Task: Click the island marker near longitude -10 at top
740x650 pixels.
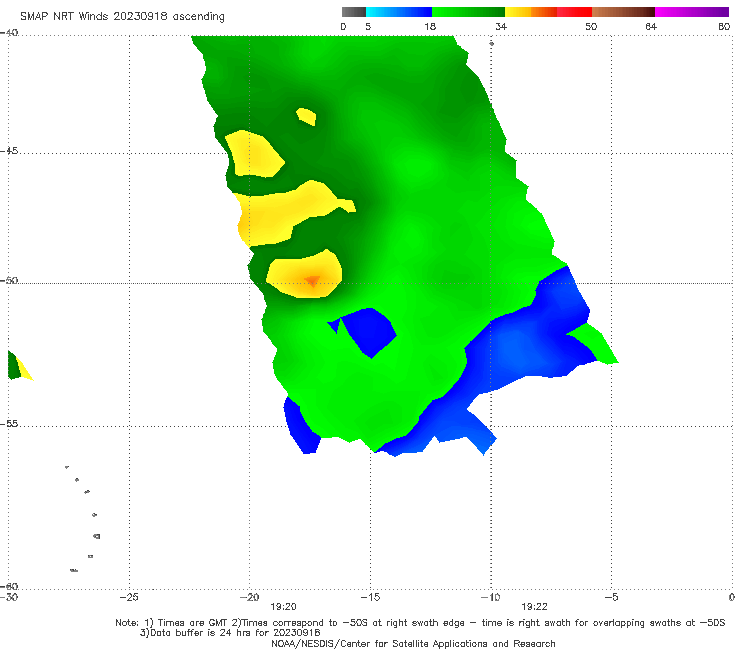Action: [491, 43]
